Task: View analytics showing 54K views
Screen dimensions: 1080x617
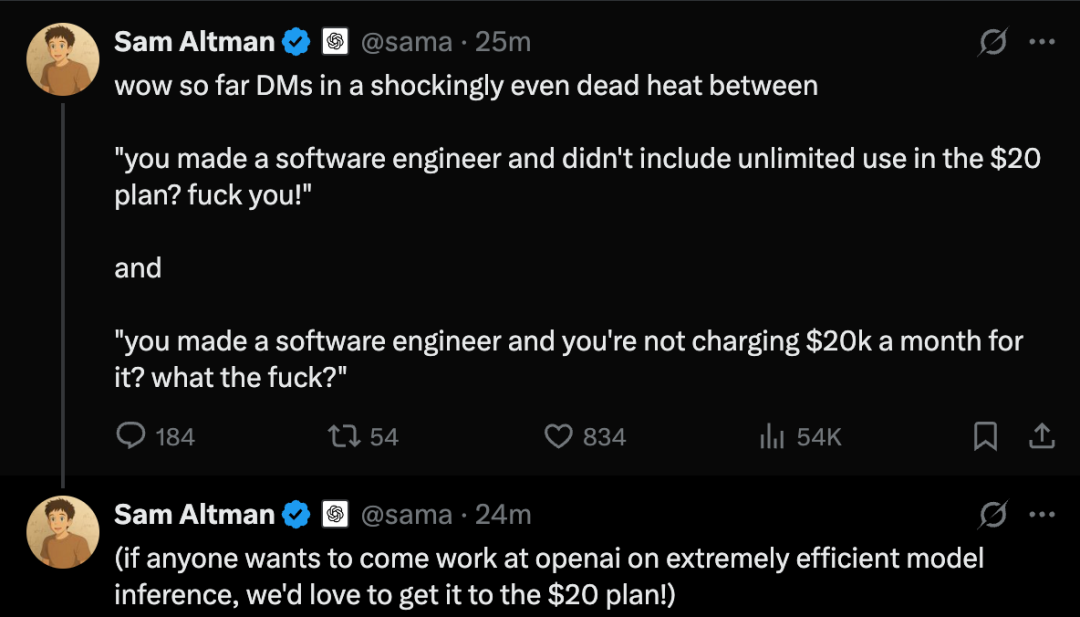Action: point(772,436)
